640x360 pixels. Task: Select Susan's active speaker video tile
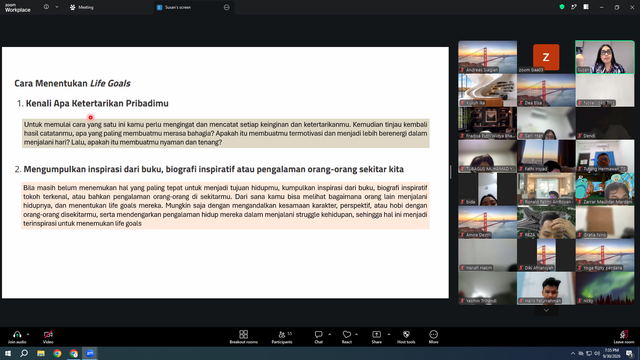tap(605, 57)
